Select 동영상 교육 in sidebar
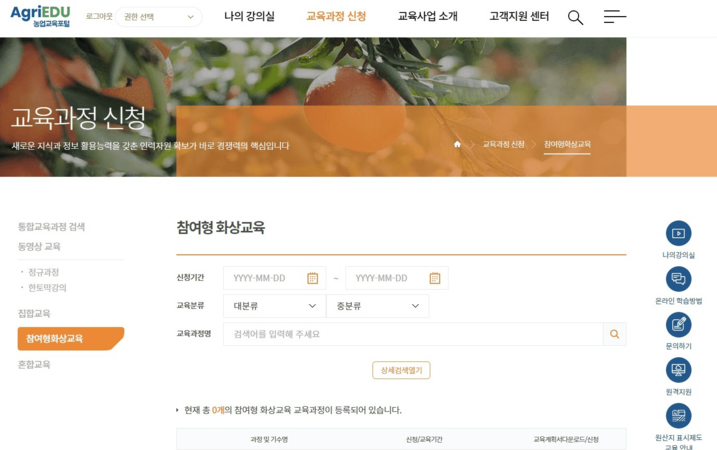The width and height of the screenshot is (717, 450). (39, 246)
